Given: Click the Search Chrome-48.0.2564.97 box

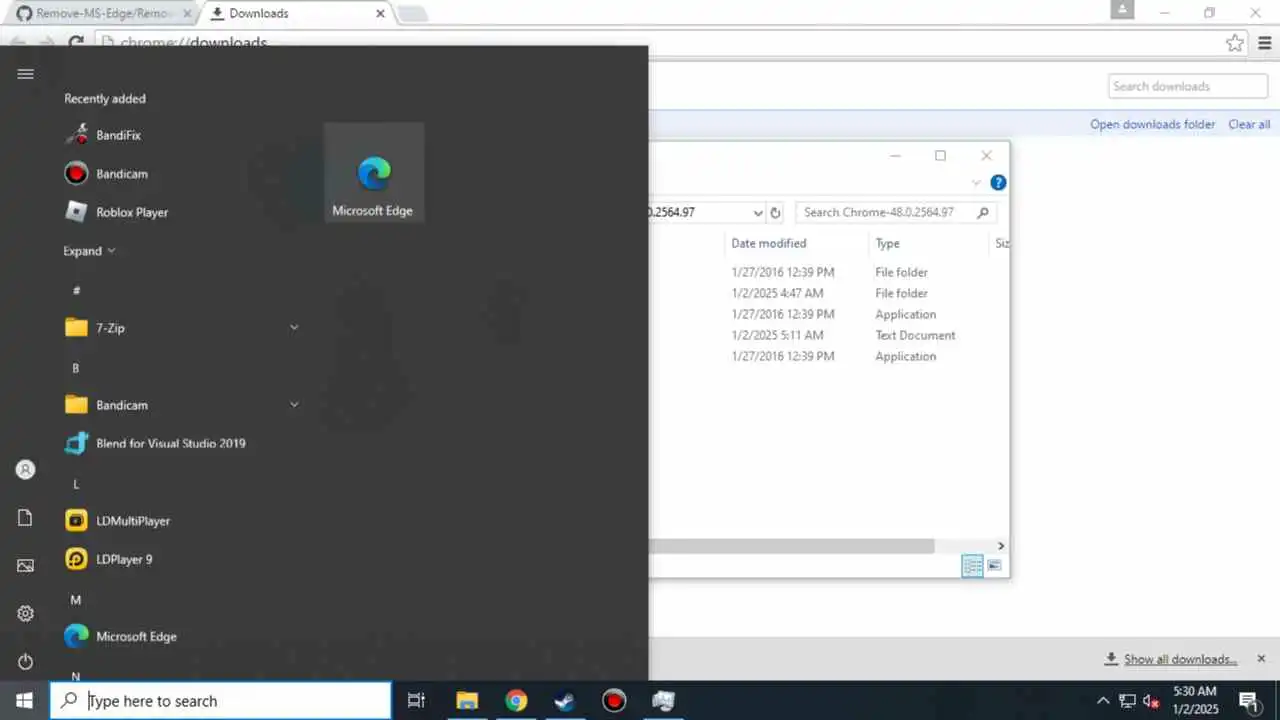Looking at the screenshot, I should pos(896,212).
